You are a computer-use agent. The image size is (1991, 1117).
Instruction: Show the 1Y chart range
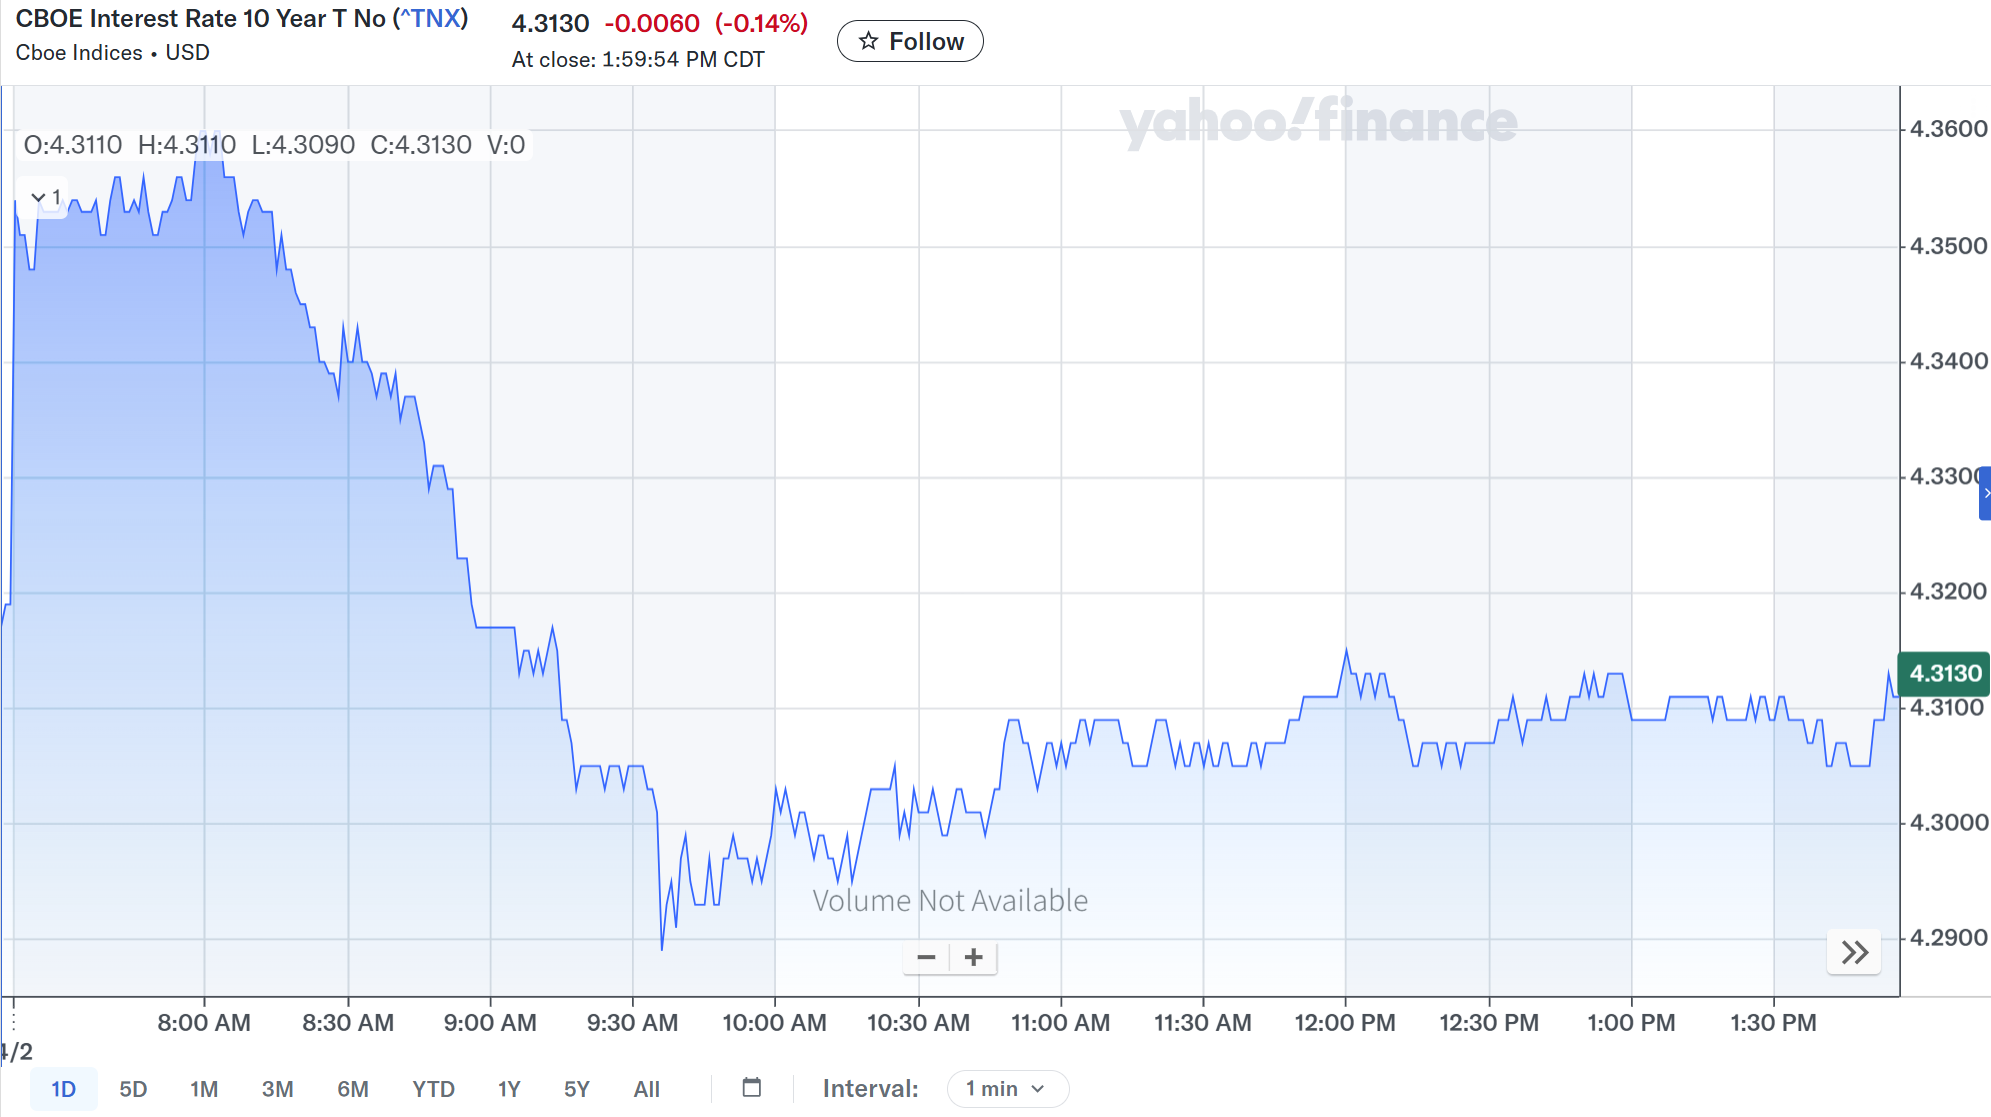509,1088
